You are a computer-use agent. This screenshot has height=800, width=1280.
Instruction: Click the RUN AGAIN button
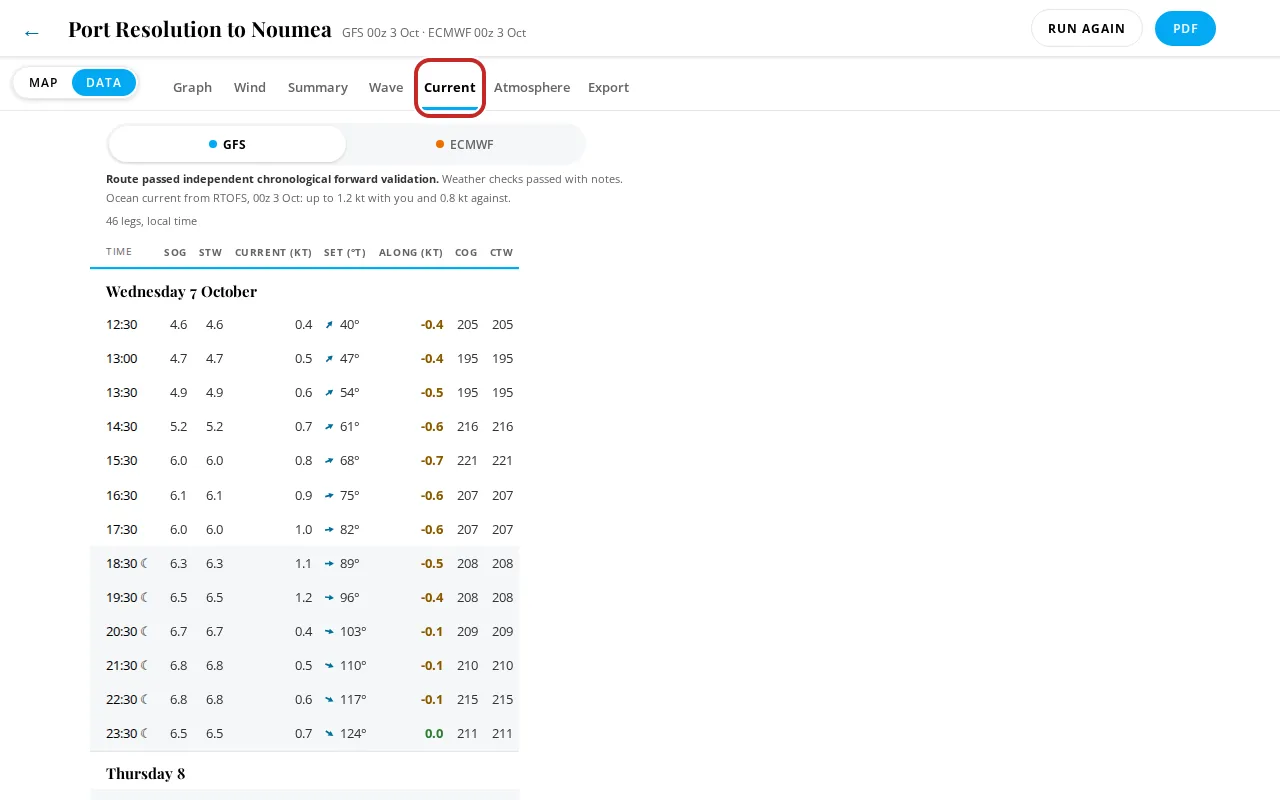(1086, 28)
